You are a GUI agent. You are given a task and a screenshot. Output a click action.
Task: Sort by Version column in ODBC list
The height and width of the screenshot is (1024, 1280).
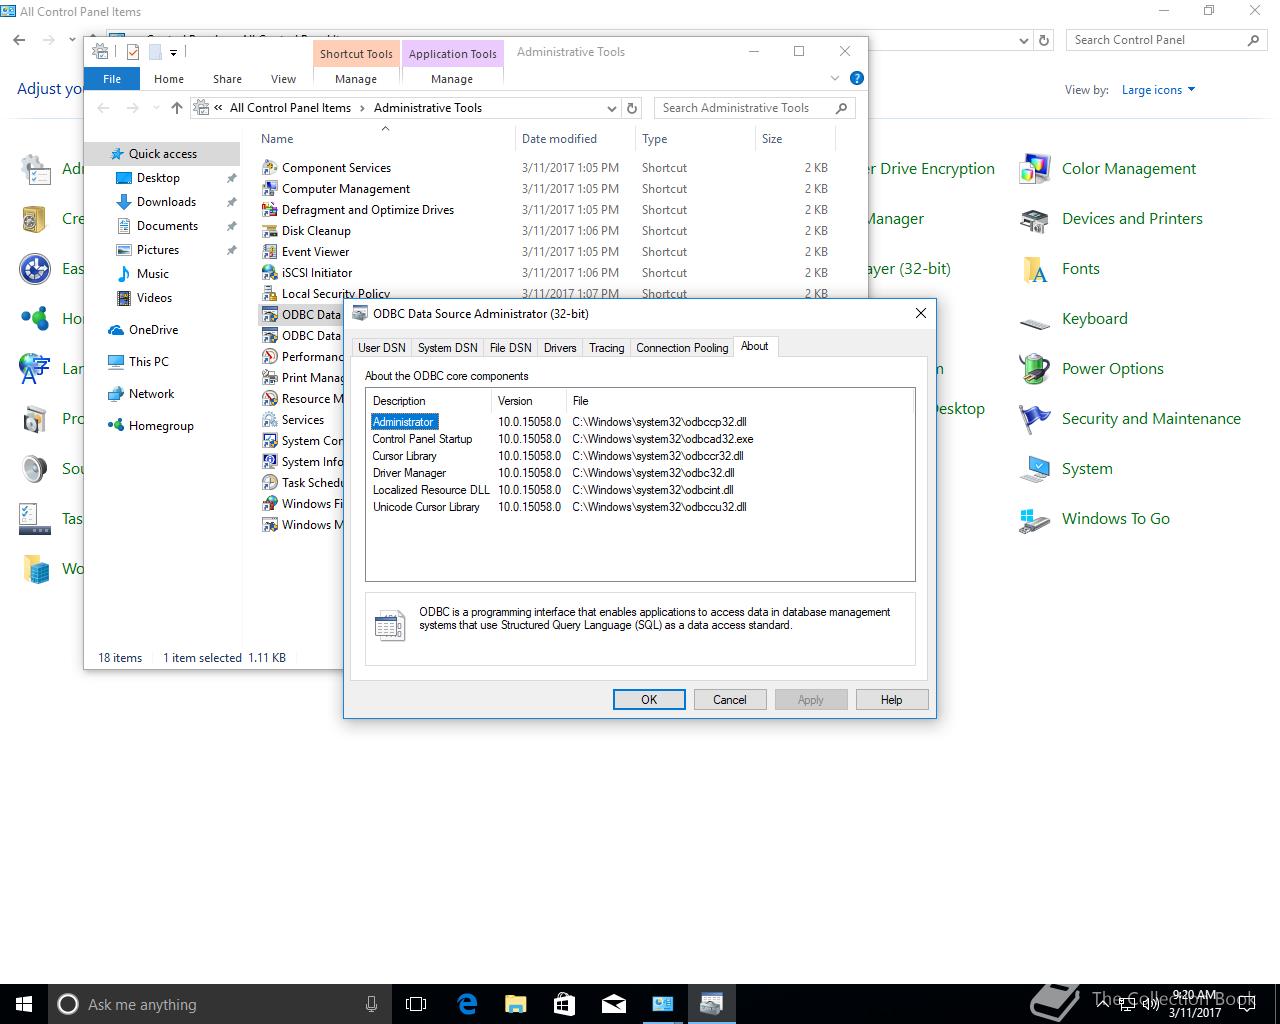pos(529,401)
